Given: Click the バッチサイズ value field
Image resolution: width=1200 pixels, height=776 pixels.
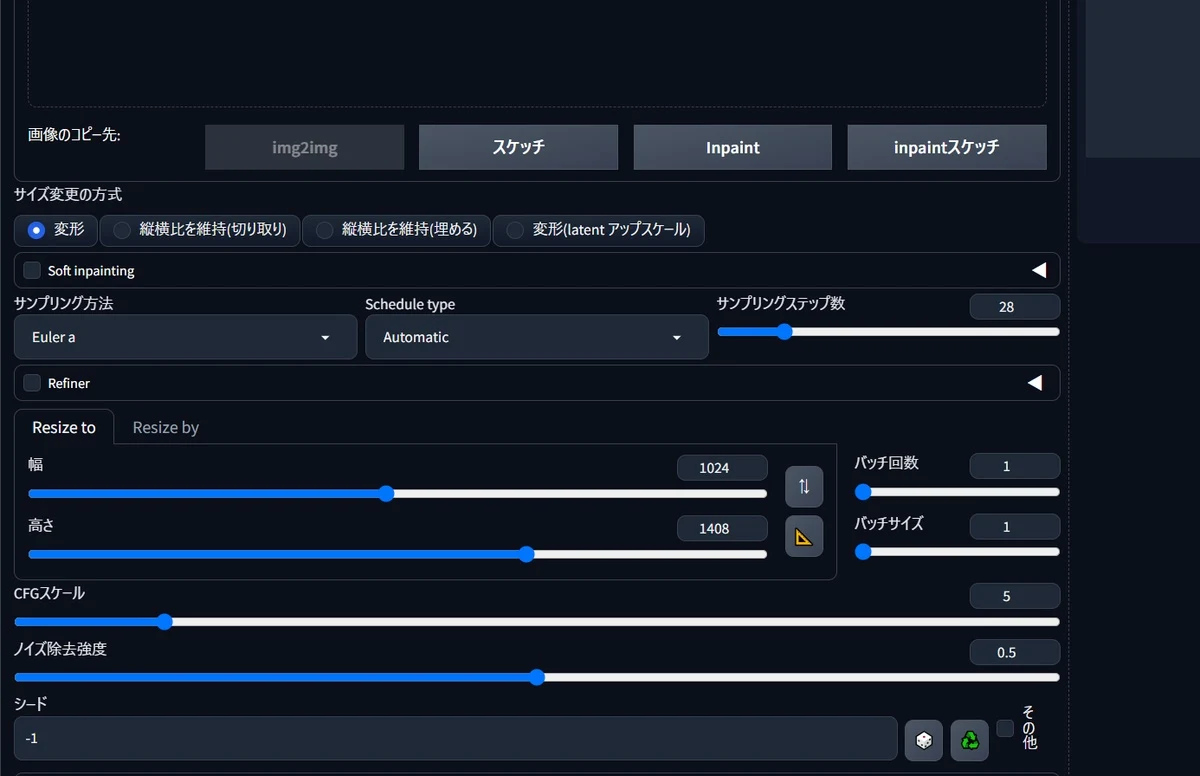Looking at the screenshot, I should click(x=1015, y=526).
